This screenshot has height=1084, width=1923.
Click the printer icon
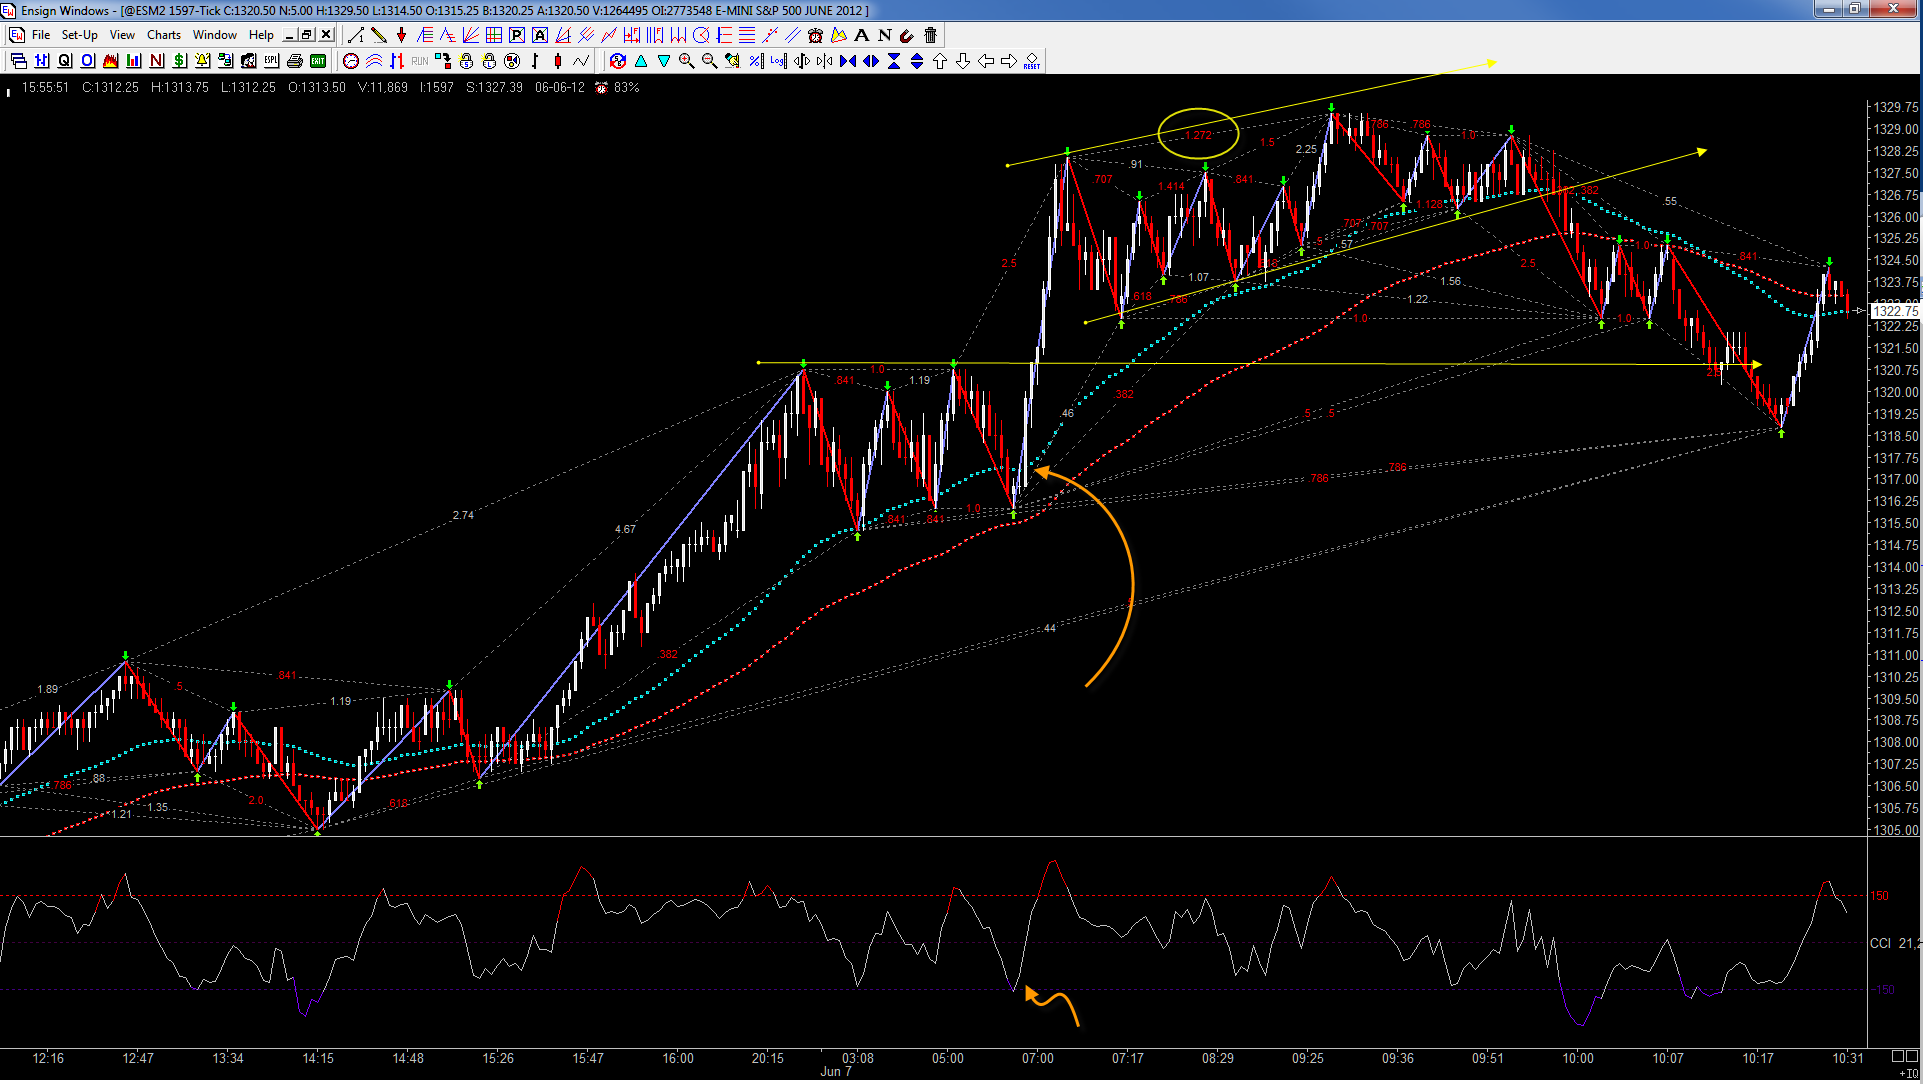click(295, 61)
